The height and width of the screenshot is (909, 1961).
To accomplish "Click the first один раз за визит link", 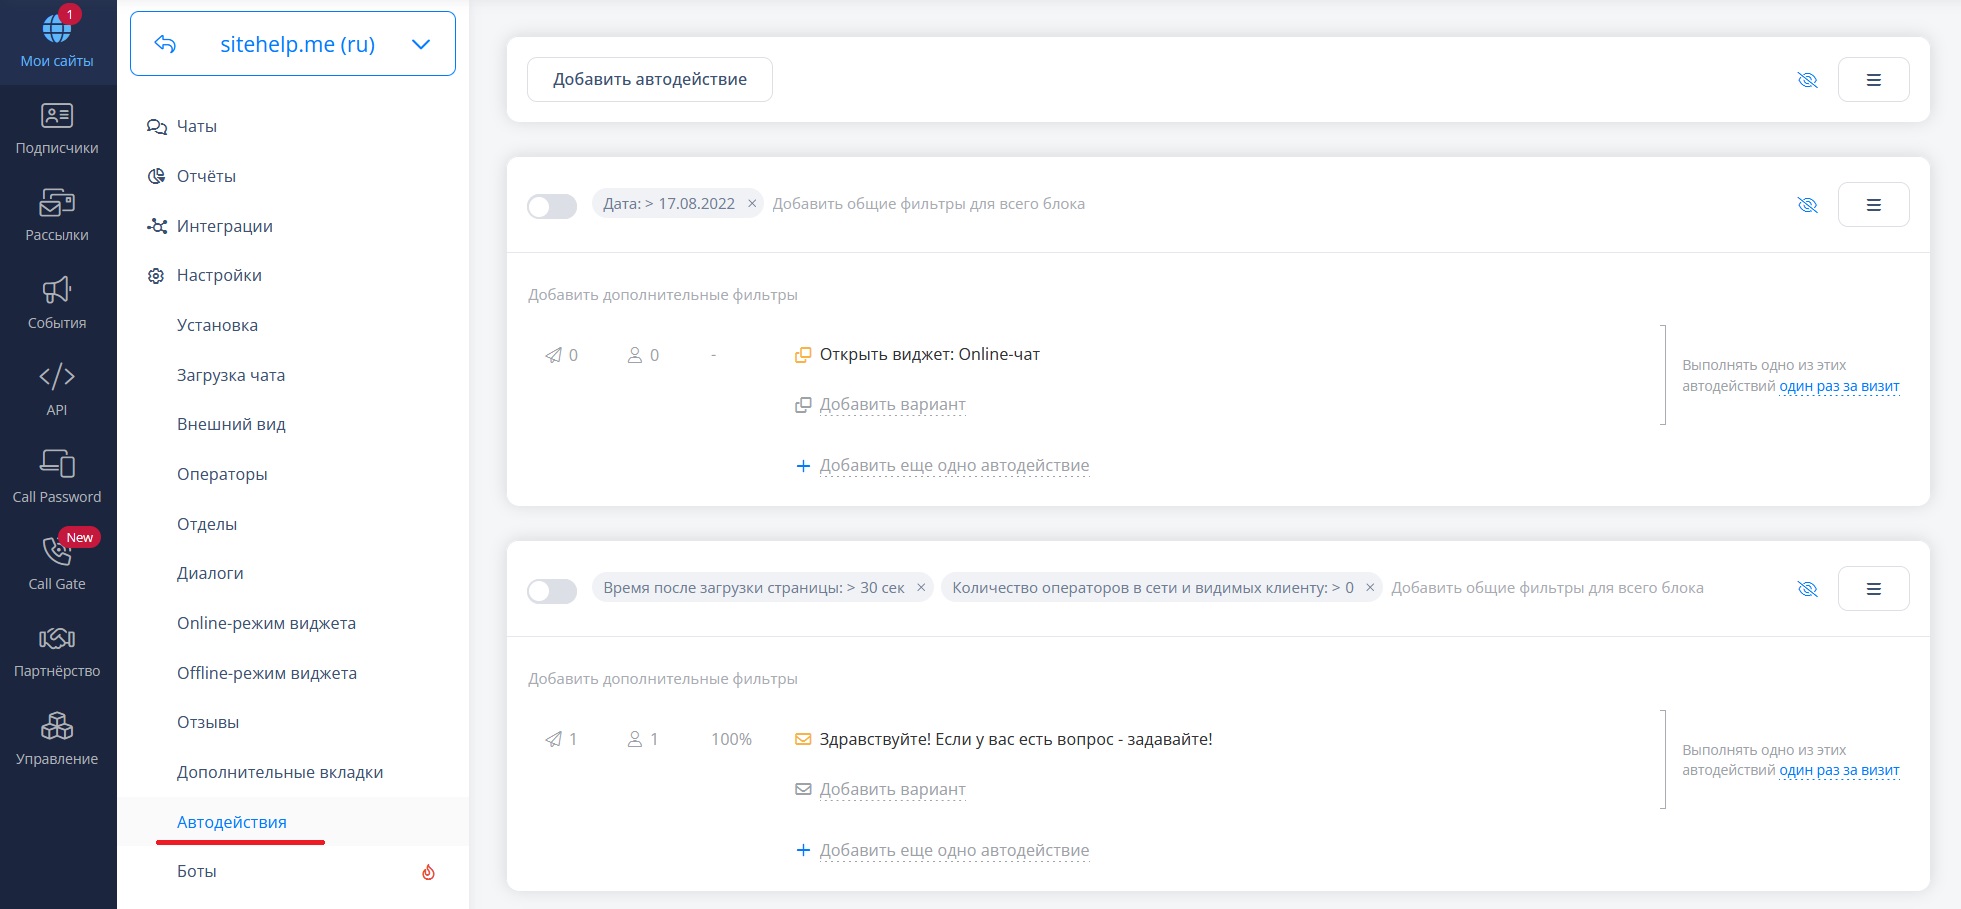I will [x=1838, y=386].
